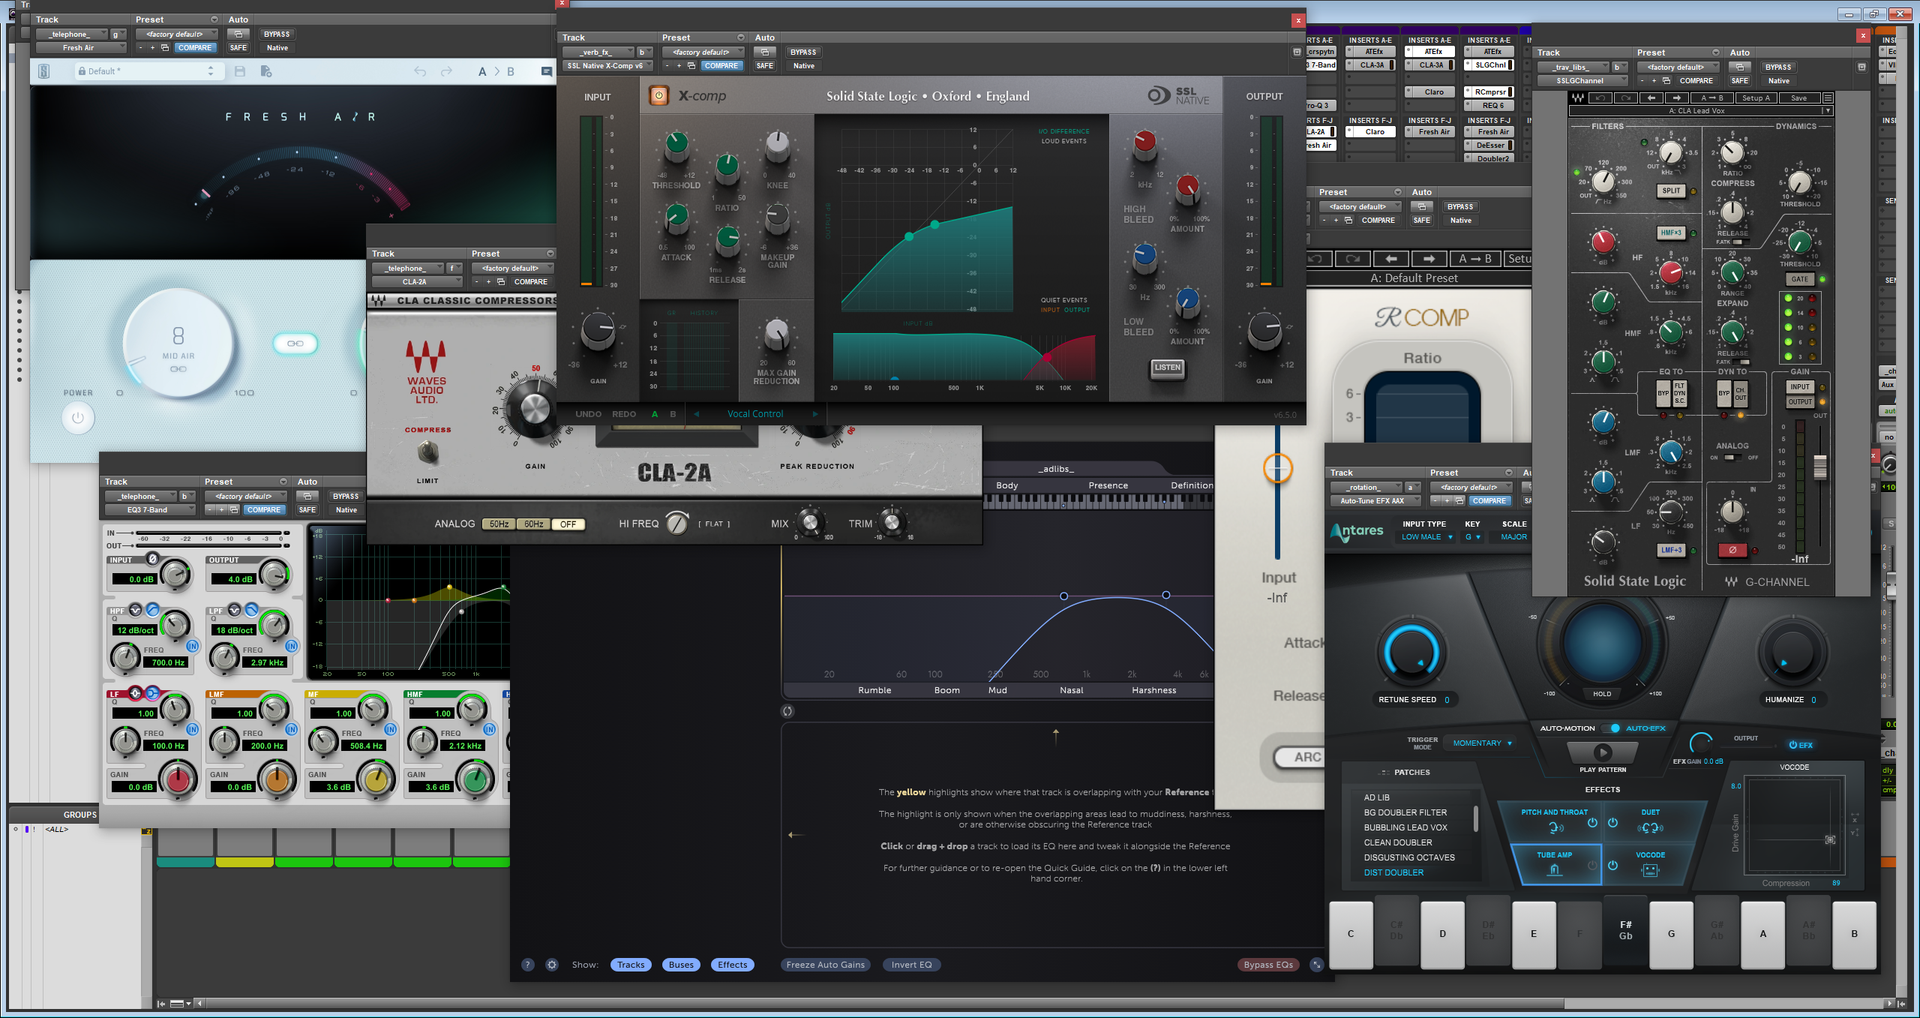Enable the Vocode effect power icon
1920x1018 pixels.
pyautogui.click(x=1613, y=865)
